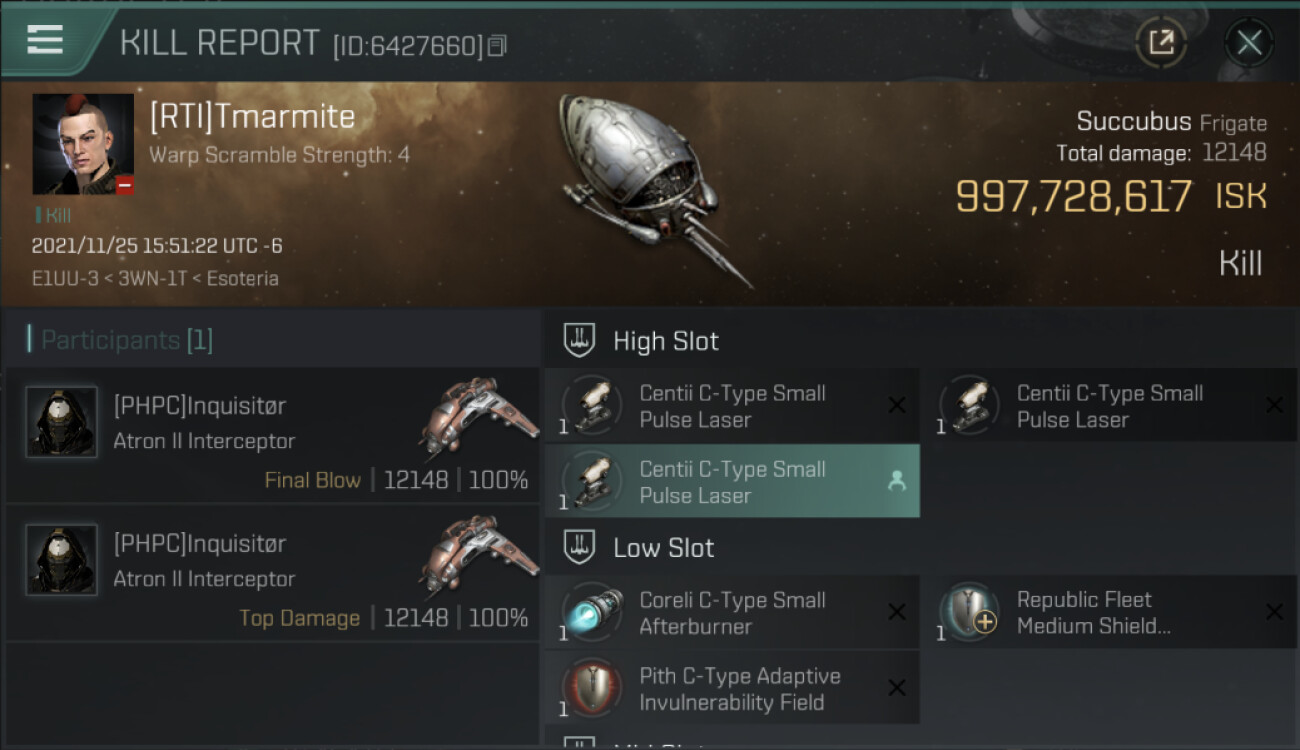Select the Top Damage pilot's portrait
Screen dimensions: 1300x750
pyautogui.click(x=62, y=560)
